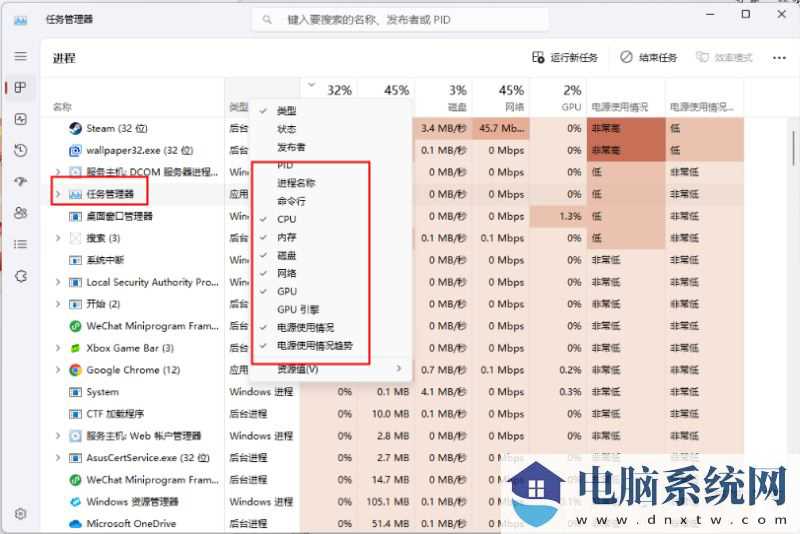800x534 pixels.
Task: Click the CTF 加载程序 process icon
Action: tap(75, 414)
